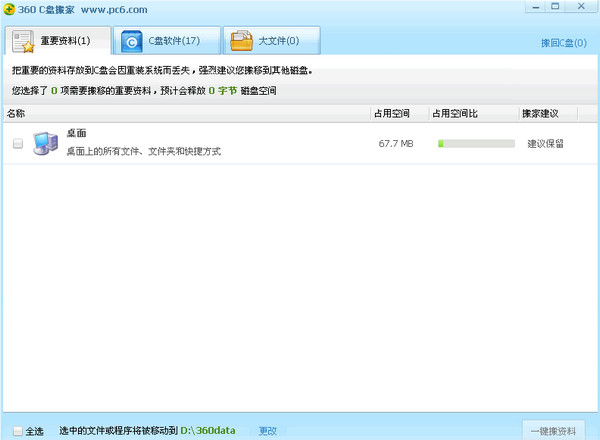Click the orange folder large files icon

[241, 41]
